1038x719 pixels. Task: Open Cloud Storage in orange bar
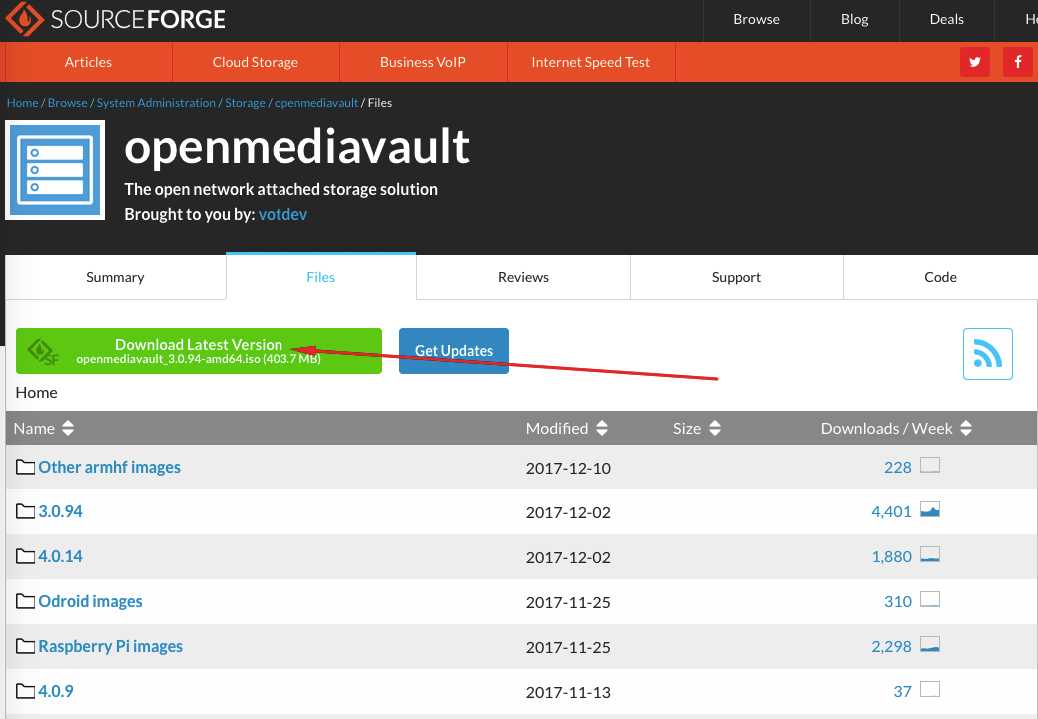[x=255, y=62]
